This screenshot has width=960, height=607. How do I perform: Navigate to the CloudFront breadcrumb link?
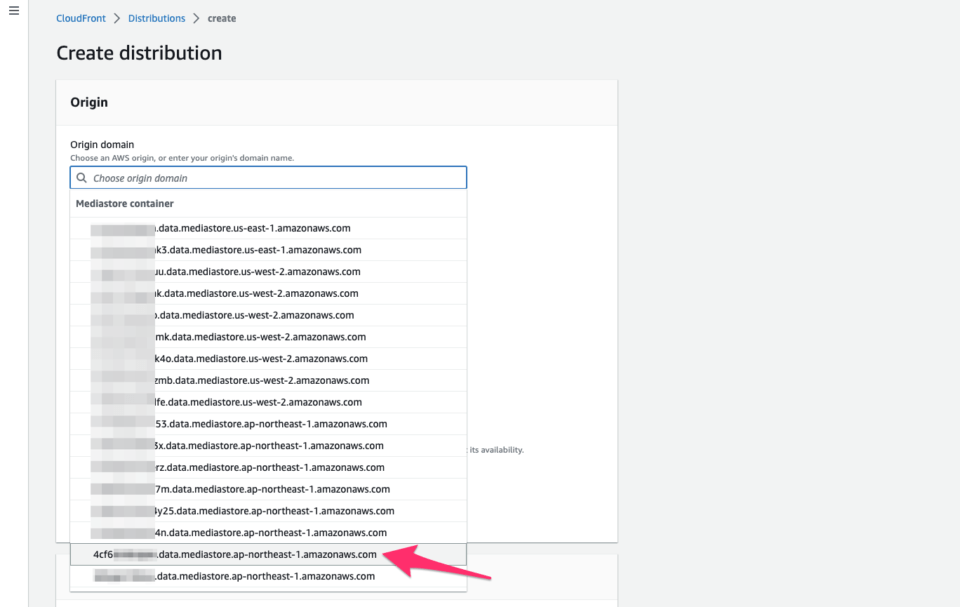coord(80,17)
